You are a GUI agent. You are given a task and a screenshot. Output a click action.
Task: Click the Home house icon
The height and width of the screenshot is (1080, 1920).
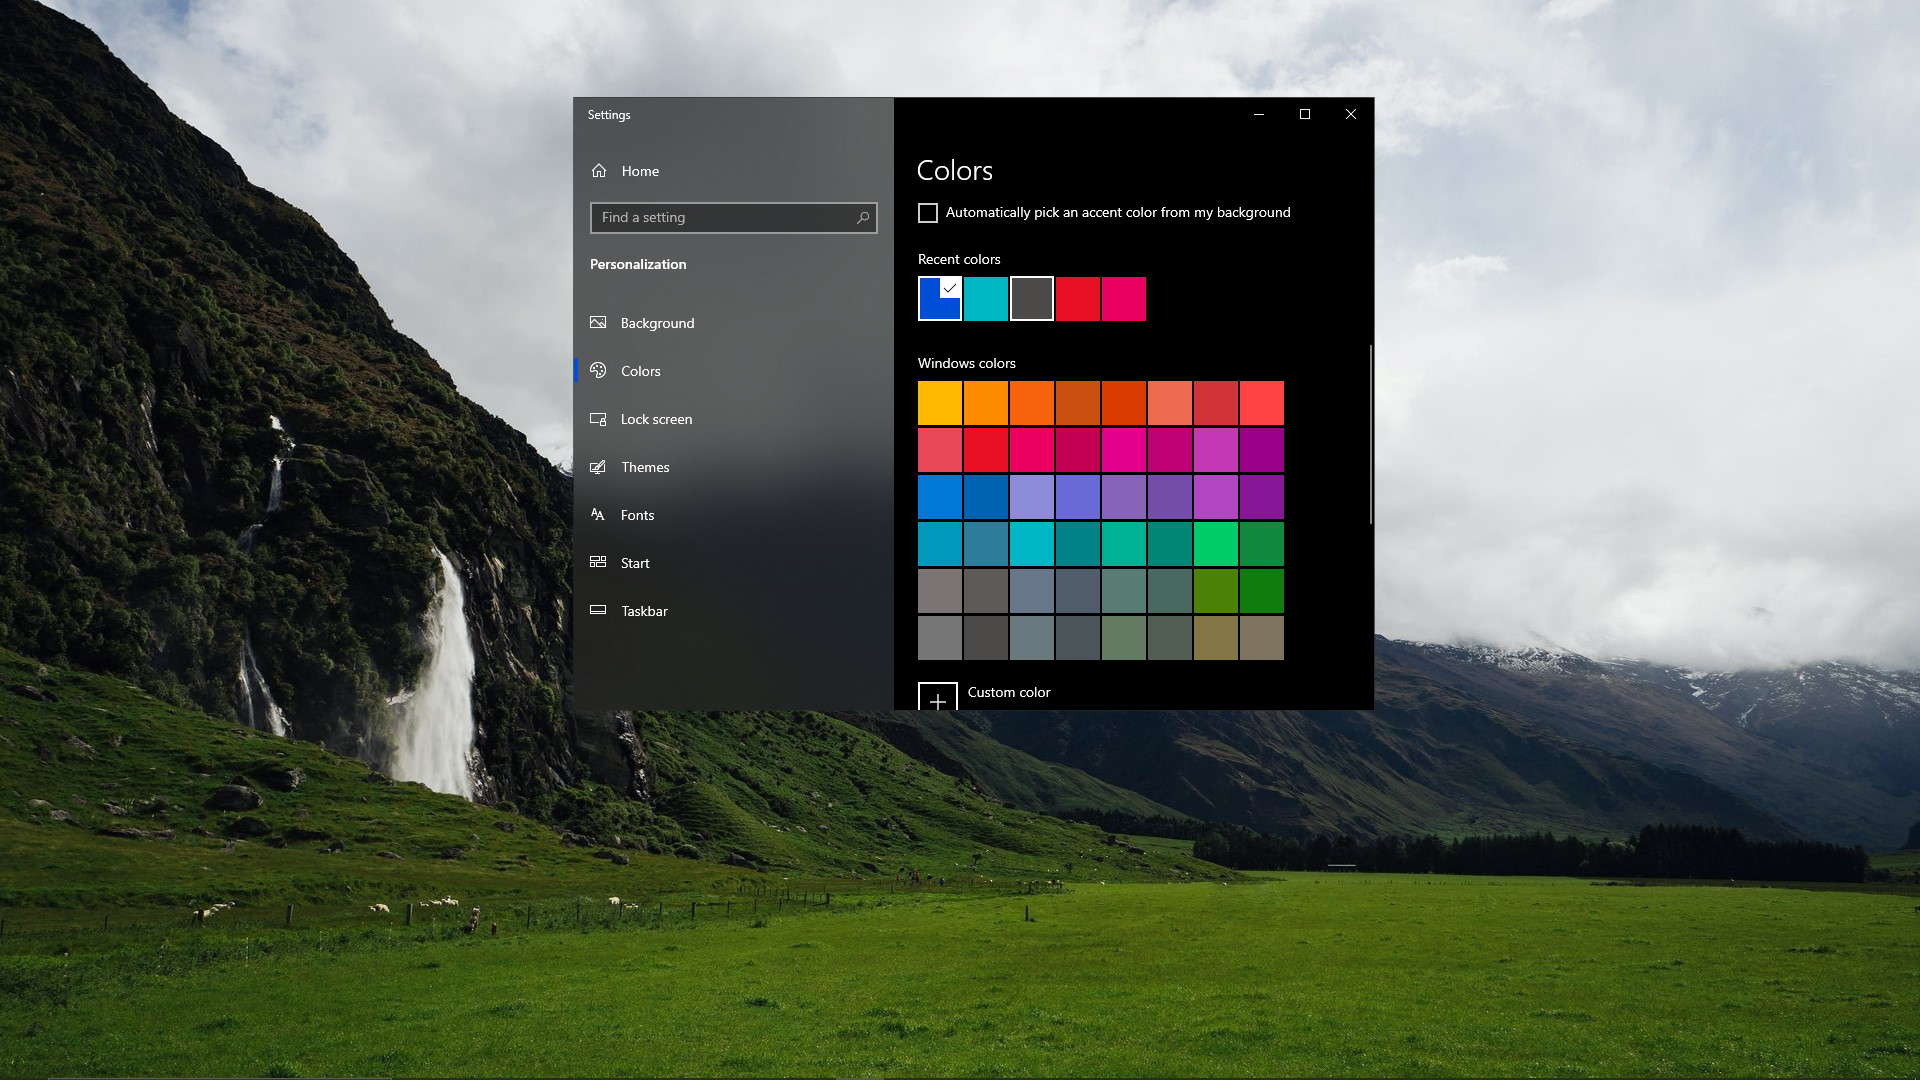tap(599, 171)
